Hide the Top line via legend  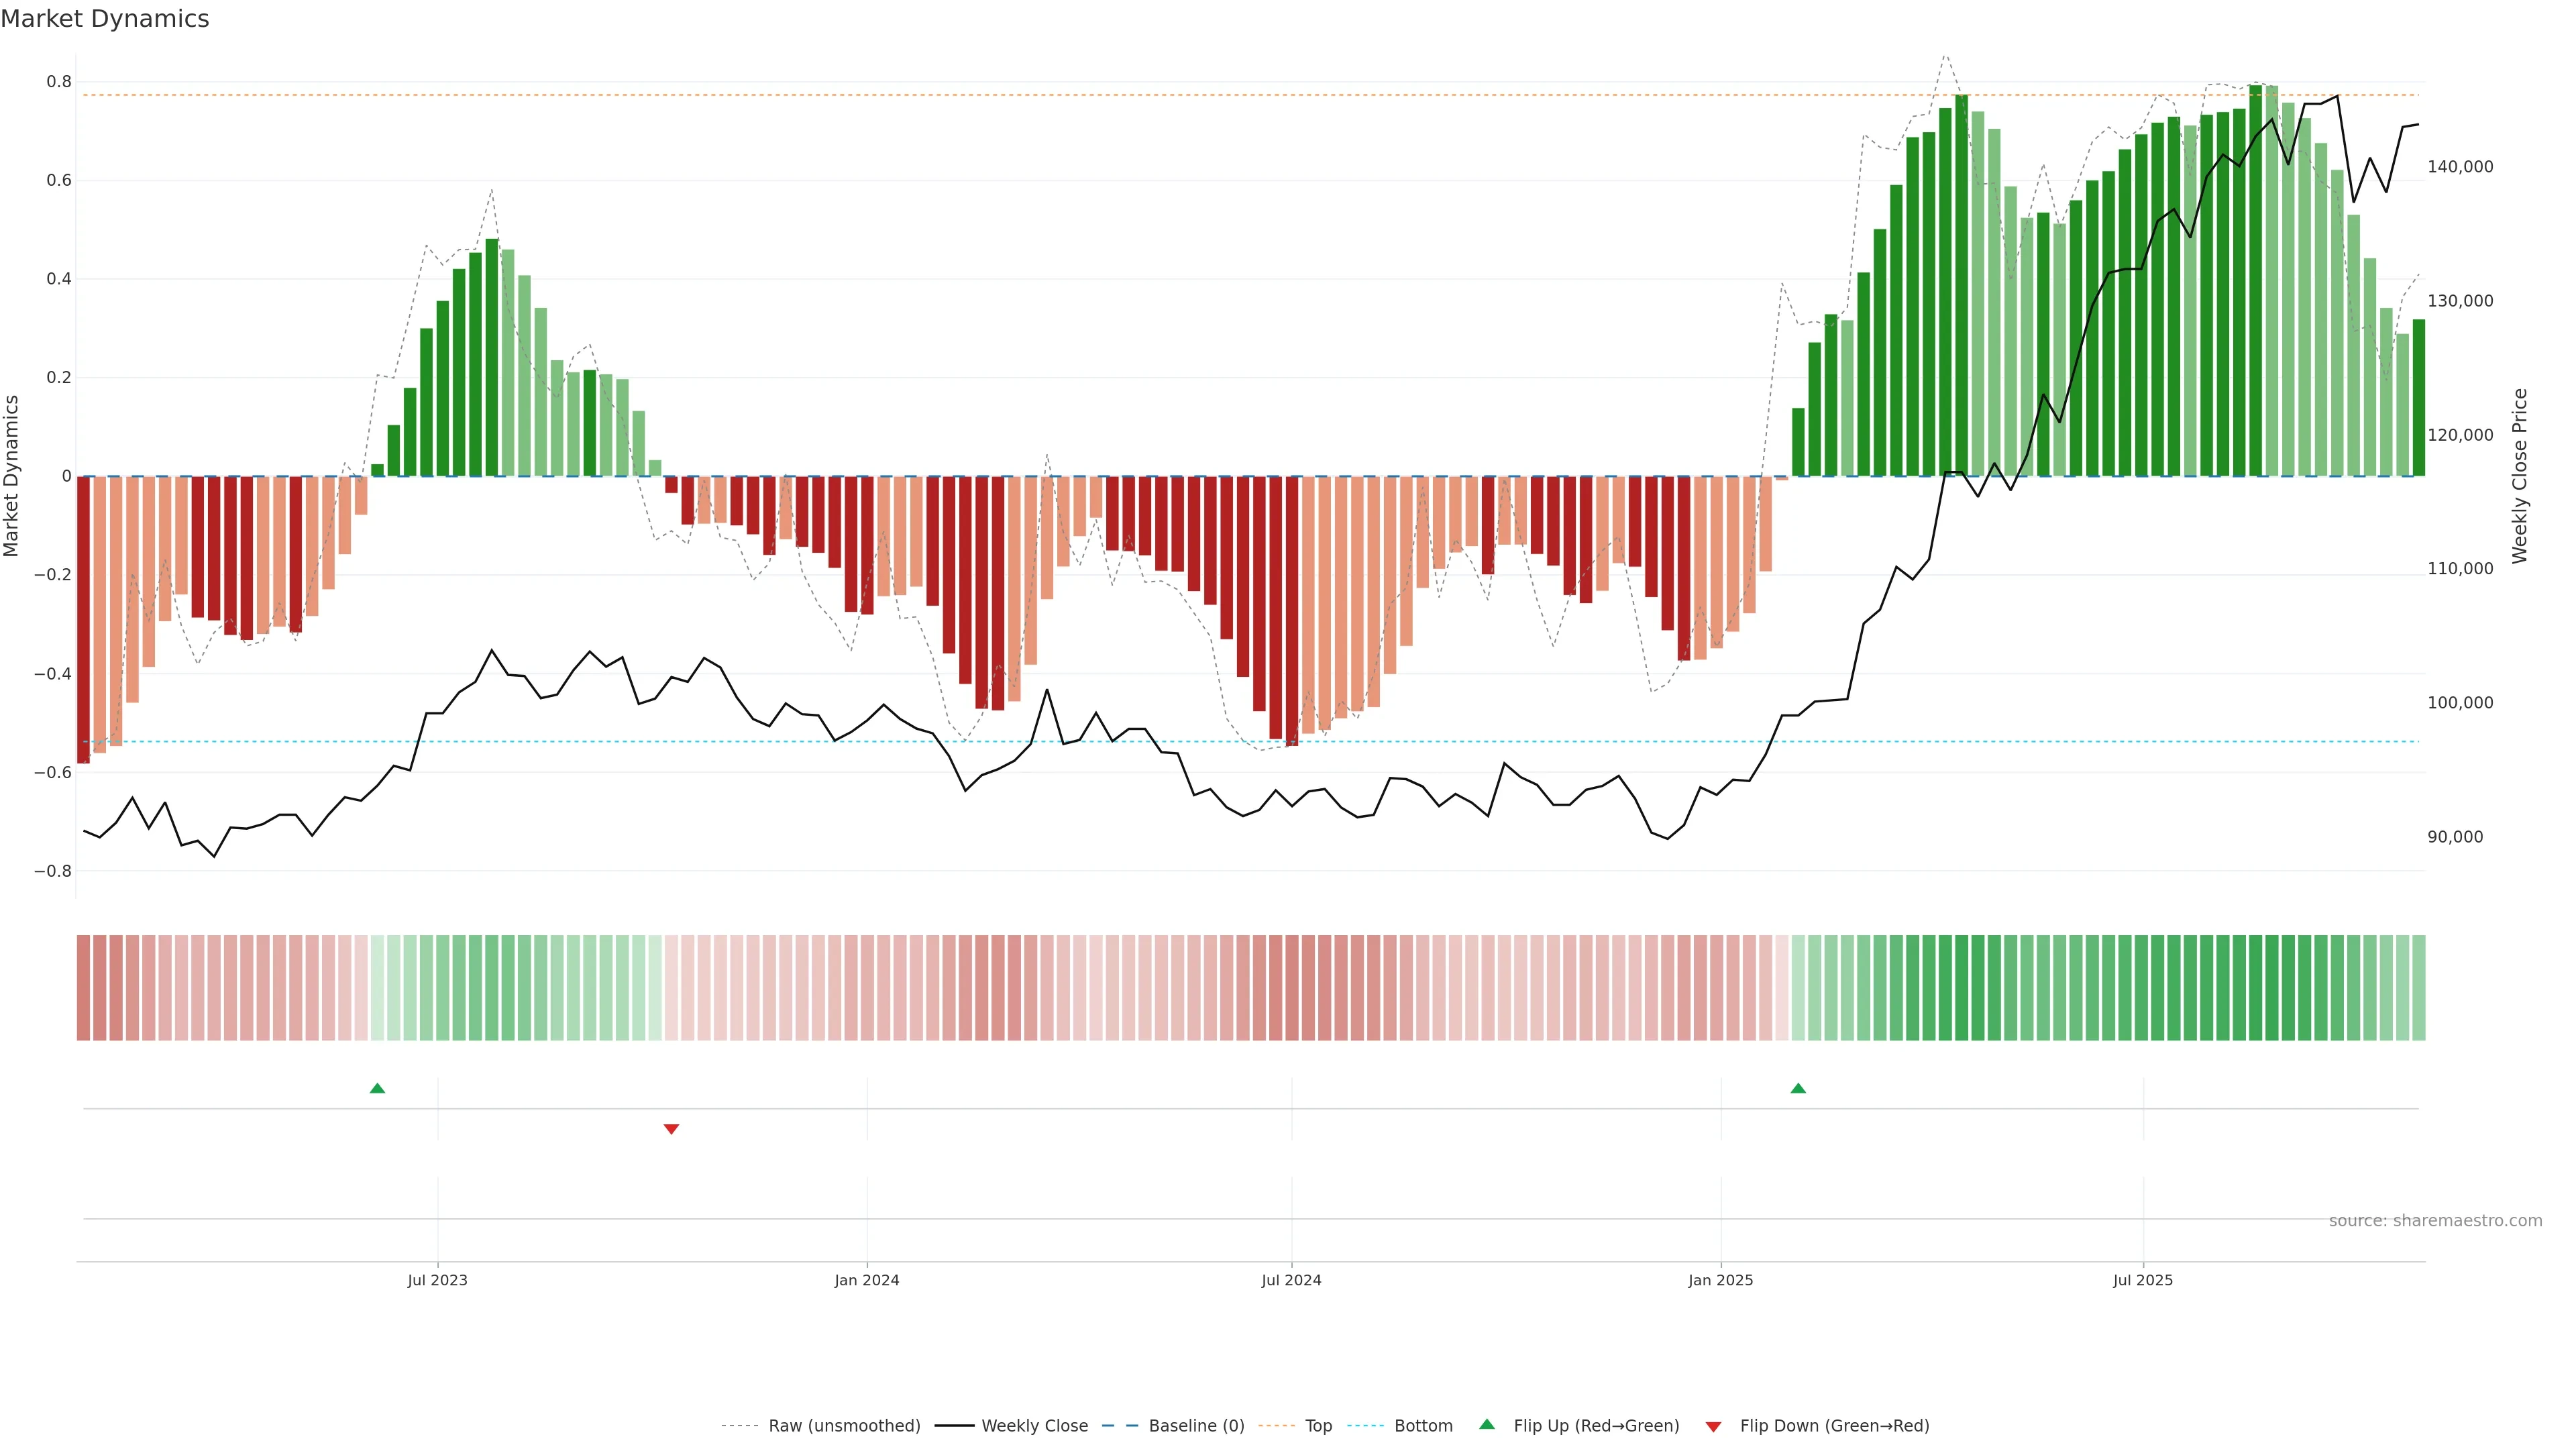click(1318, 1426)
